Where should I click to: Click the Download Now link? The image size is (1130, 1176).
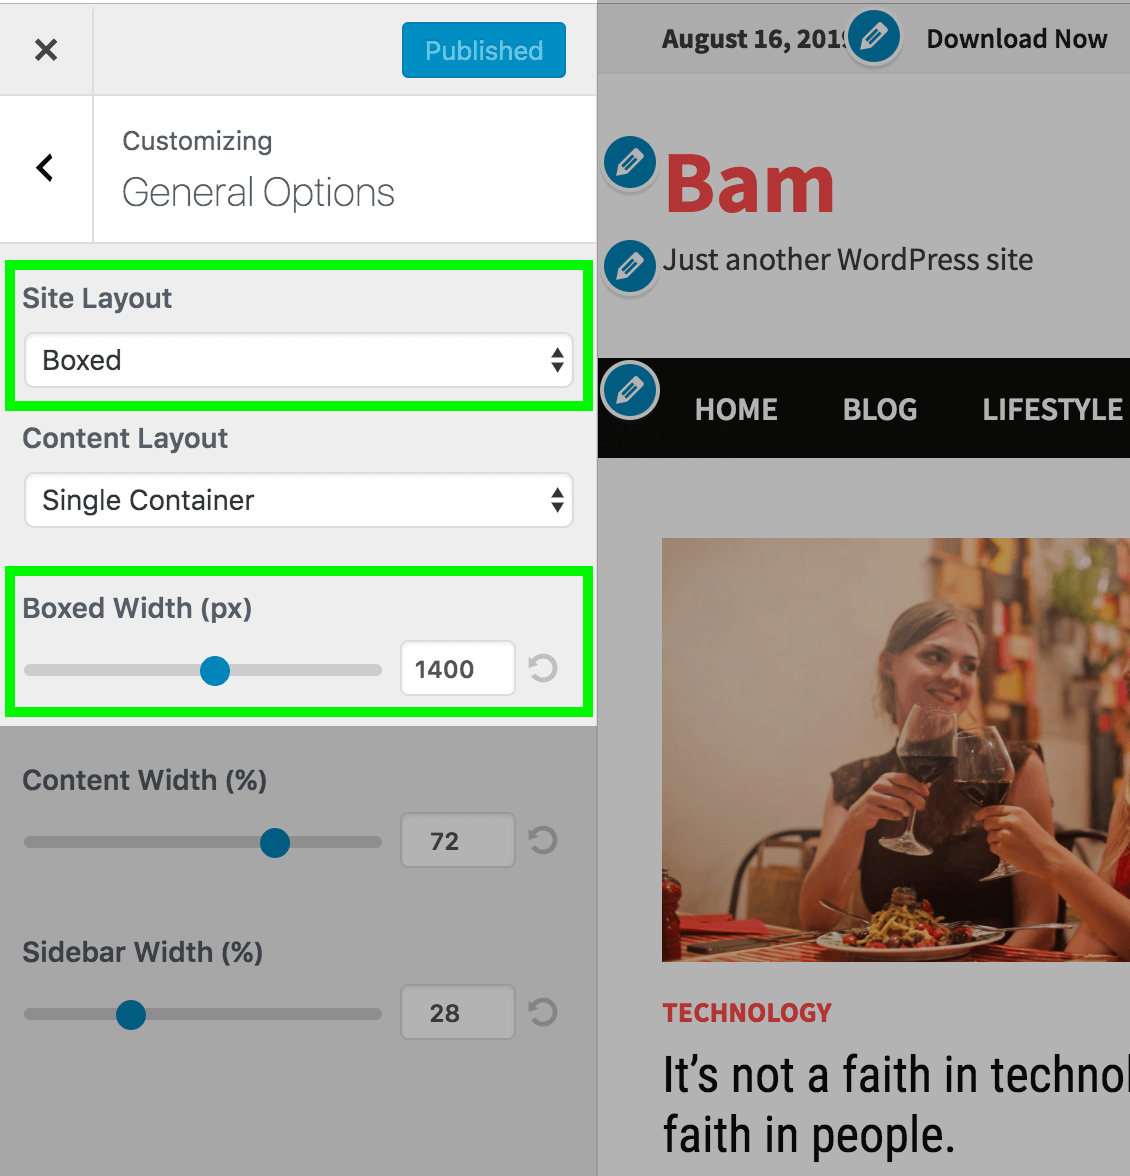click(x=1016, y=38)
